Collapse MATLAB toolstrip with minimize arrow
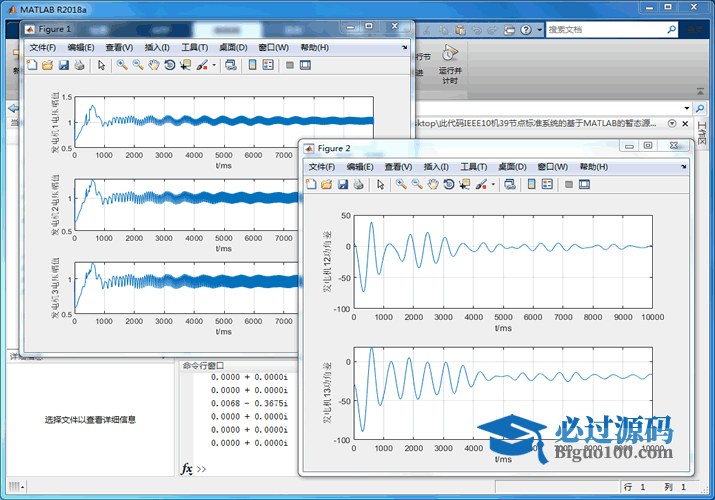 [700, 92]
